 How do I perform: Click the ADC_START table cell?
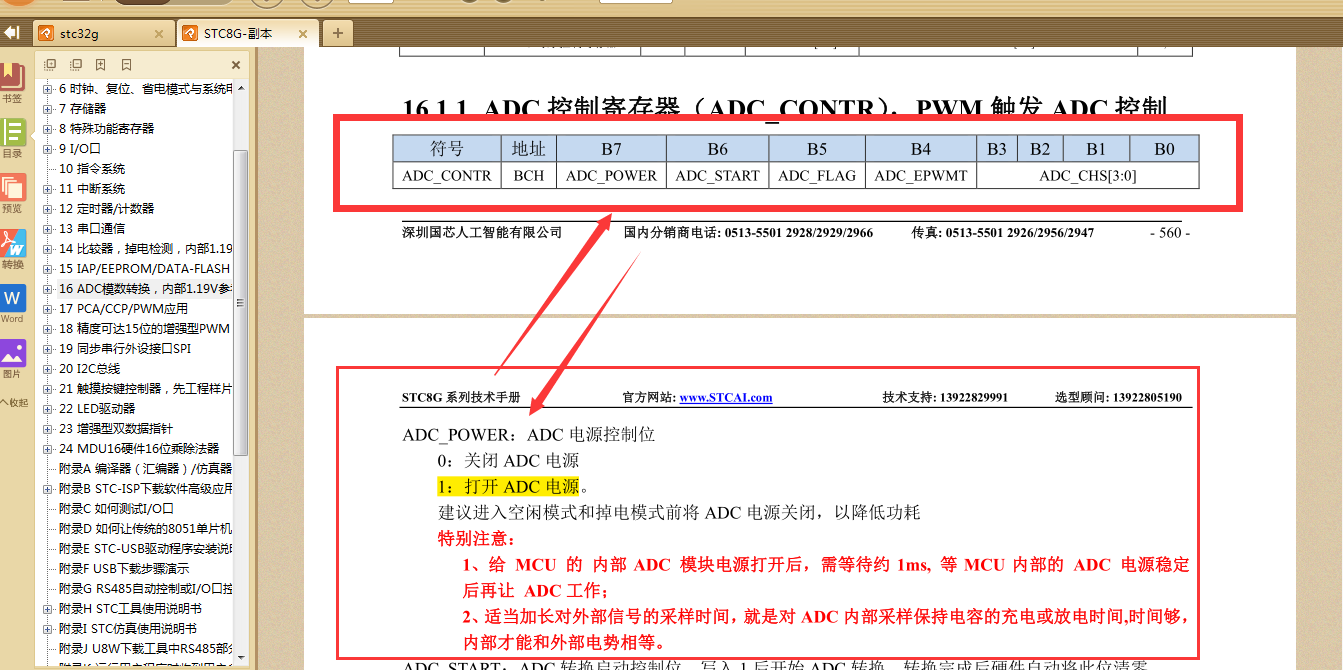[x=718, y=175]
